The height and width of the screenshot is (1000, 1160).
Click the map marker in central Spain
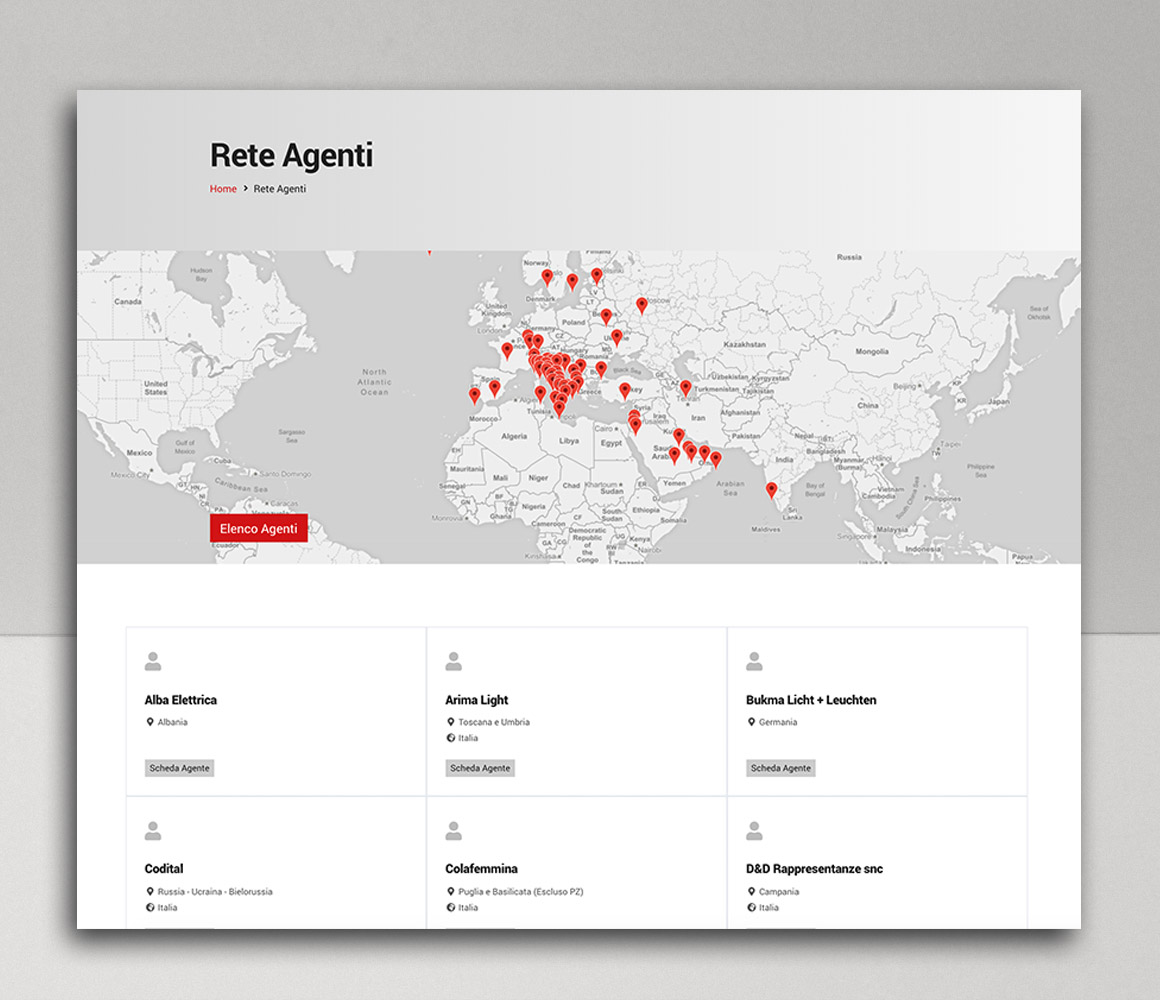point(494,388)
